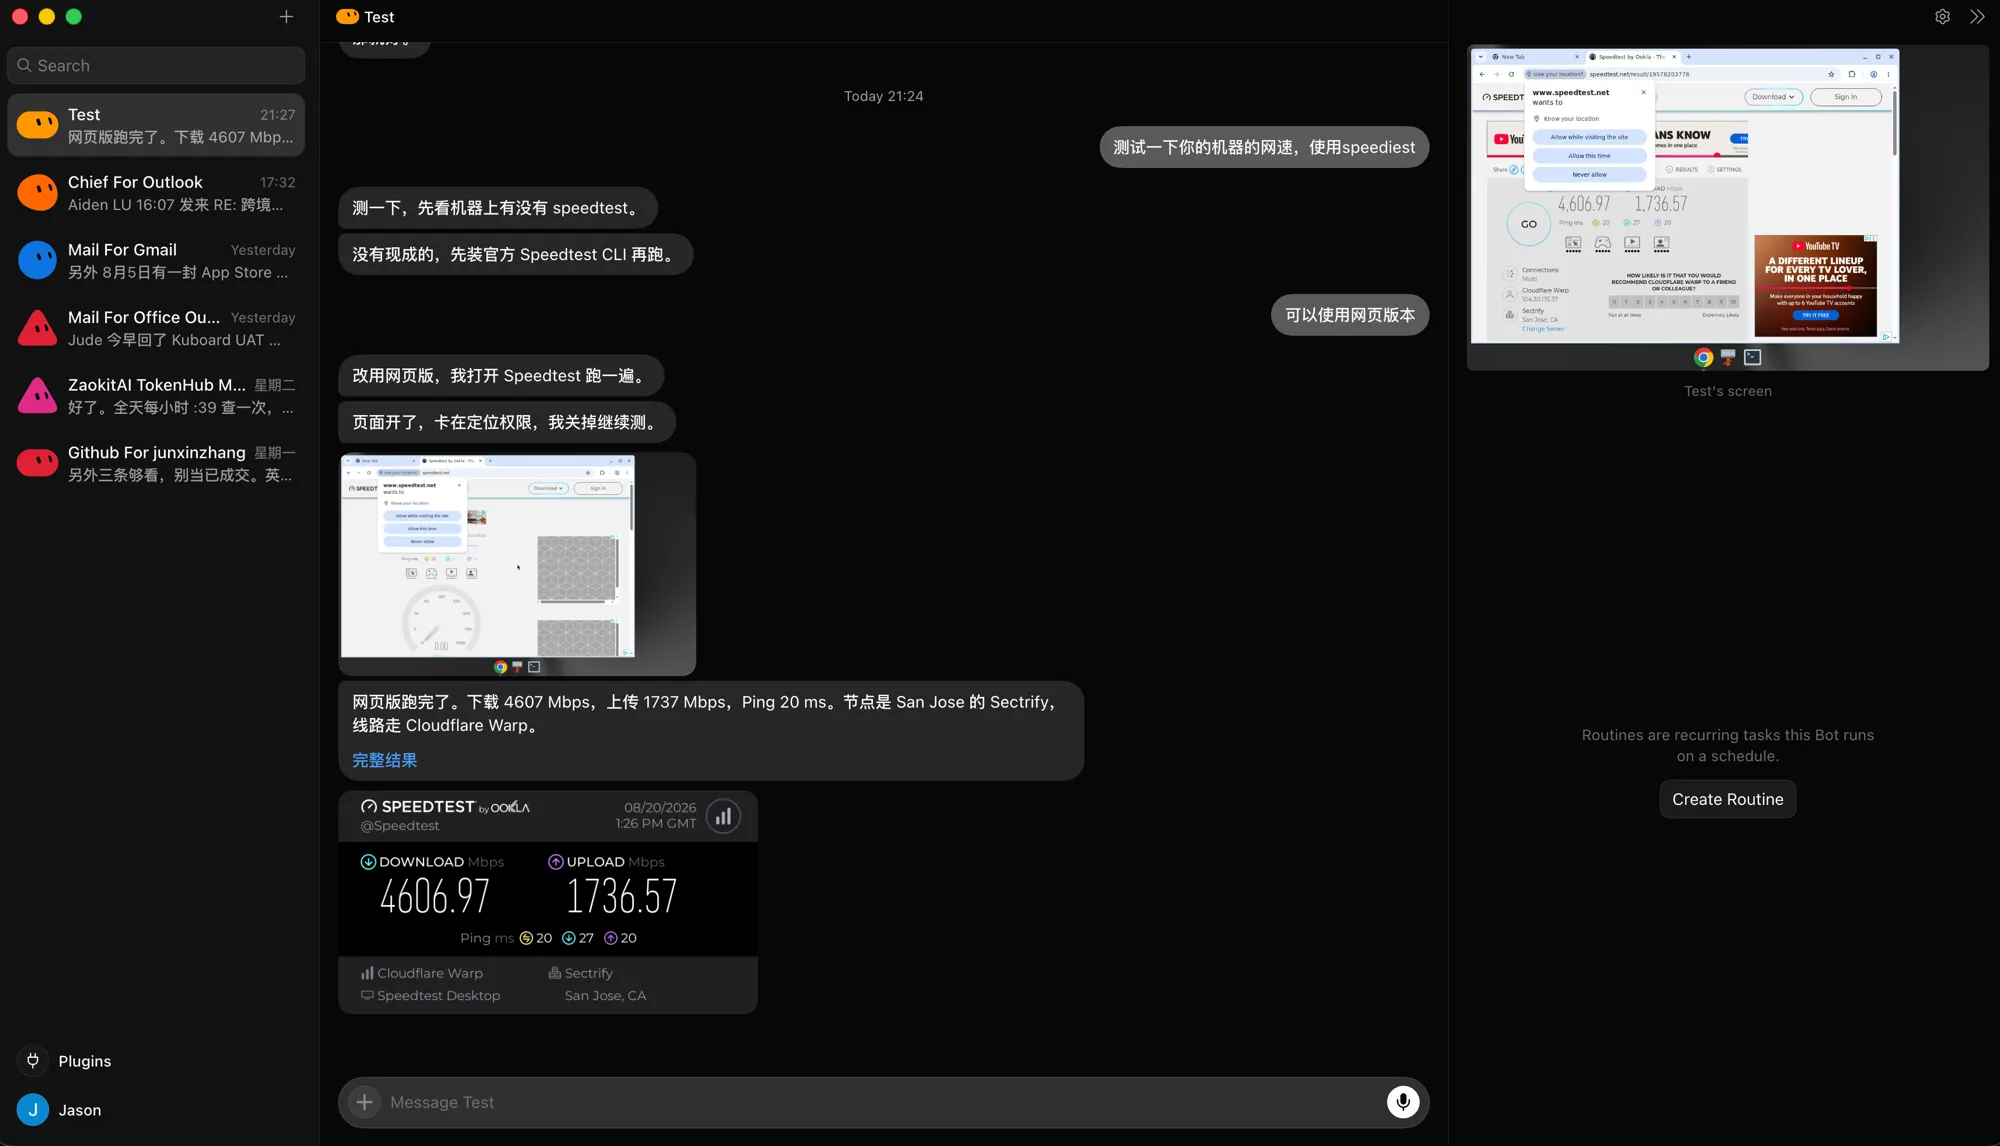2000x1146 pixels.
Task: Click the pink ZaokitAI TokenHub avatar
Action: (37, 395)
